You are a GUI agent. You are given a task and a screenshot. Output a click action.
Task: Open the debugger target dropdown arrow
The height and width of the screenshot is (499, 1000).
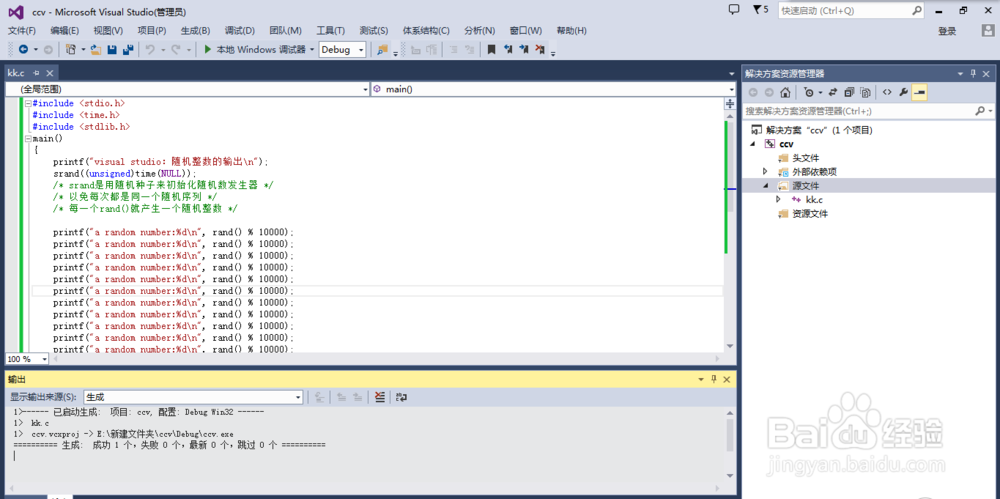[x=312, y=49]
